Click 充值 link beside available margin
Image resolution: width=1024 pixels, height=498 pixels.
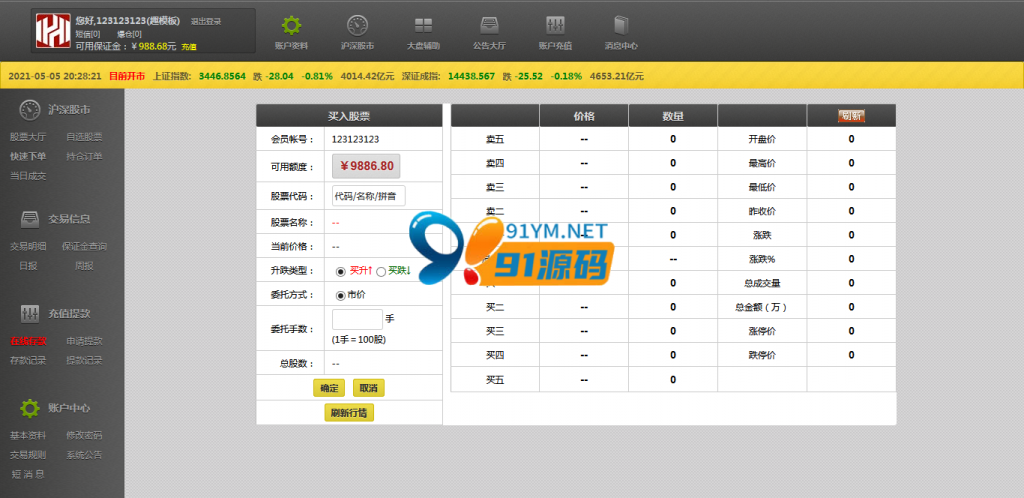(x=189, y=47)
